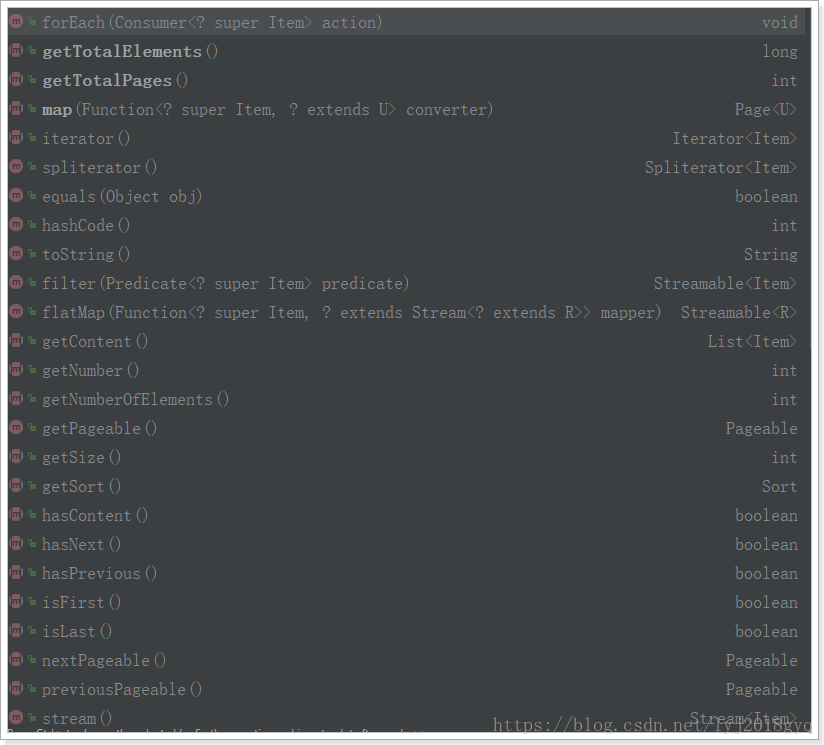Image resolution: width=824 pixels, height=745 pixels.
Task: Select filter(Predicate) completion item
Action: pos(406,283)
